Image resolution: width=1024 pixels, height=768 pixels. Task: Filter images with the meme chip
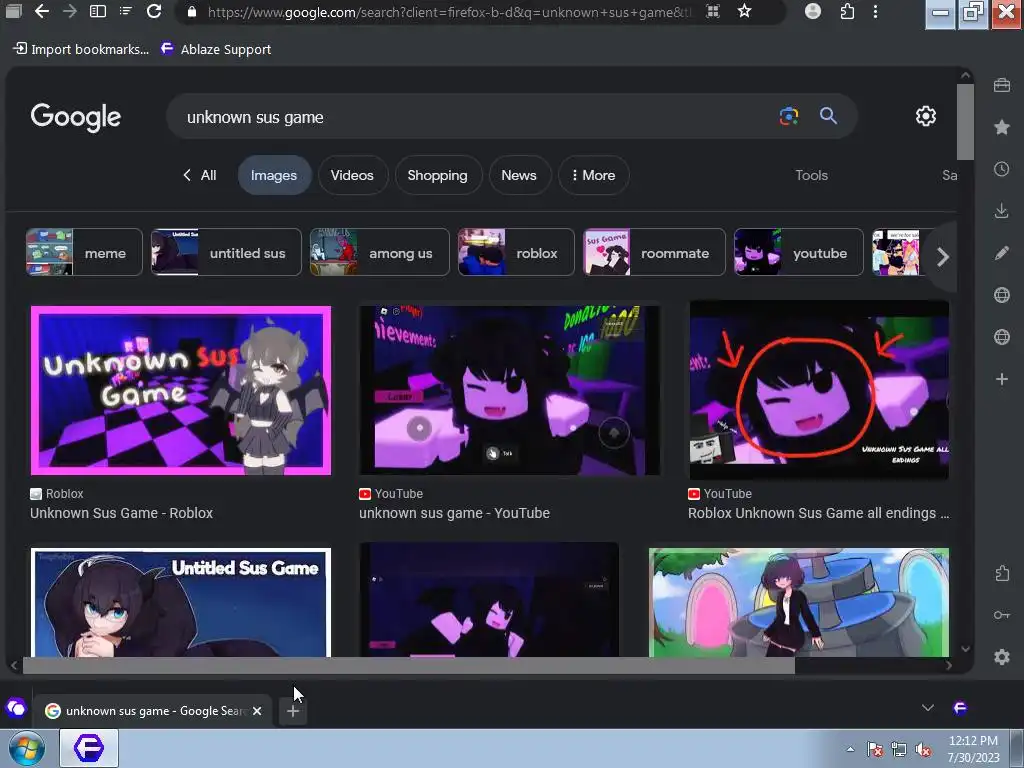(84, 252)
